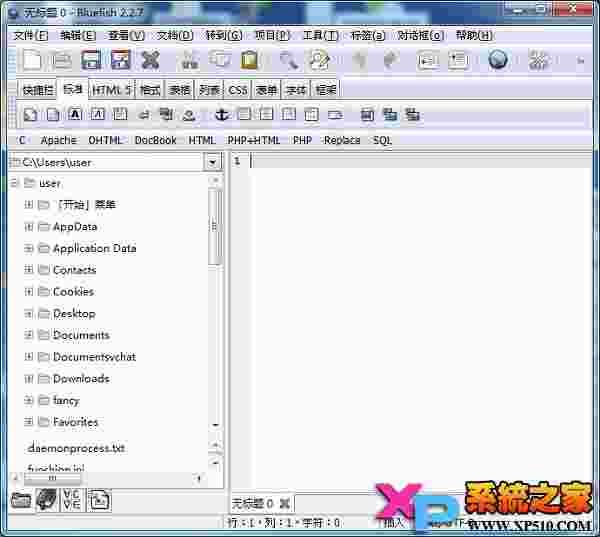Viewport: 600px width, 537px height.
Task: Open the 工具(T) menu
Action: 321,36
